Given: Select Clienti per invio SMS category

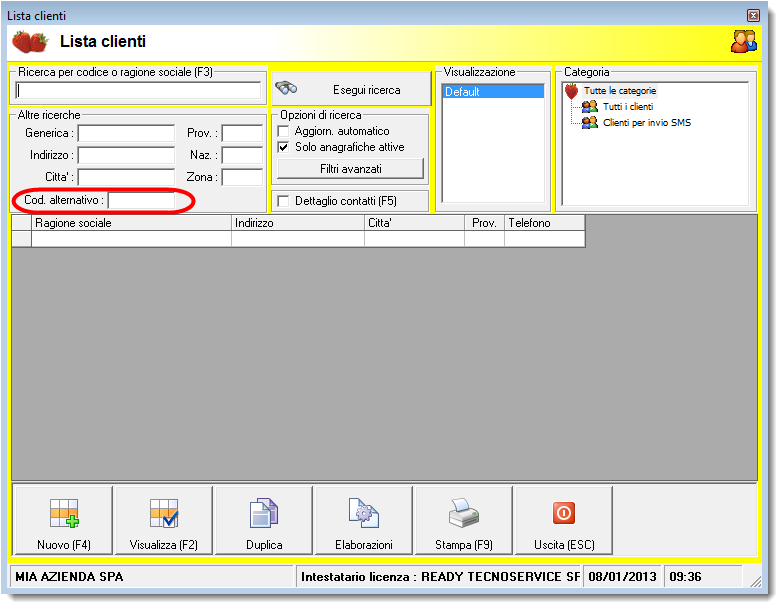Looking at the screenshot, I should coord(647,123).
